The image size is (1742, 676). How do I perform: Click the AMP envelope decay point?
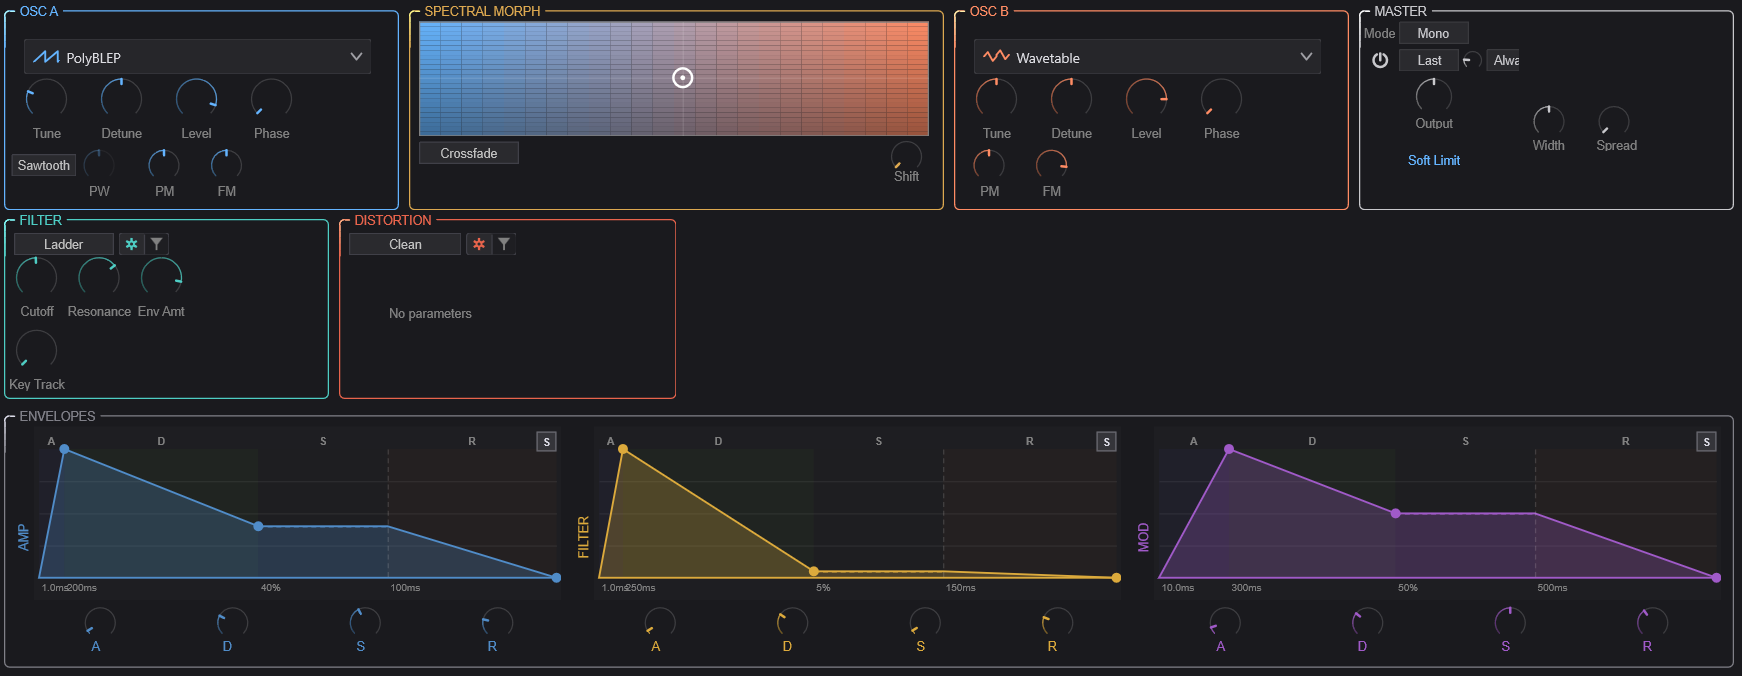coord(258,526)
